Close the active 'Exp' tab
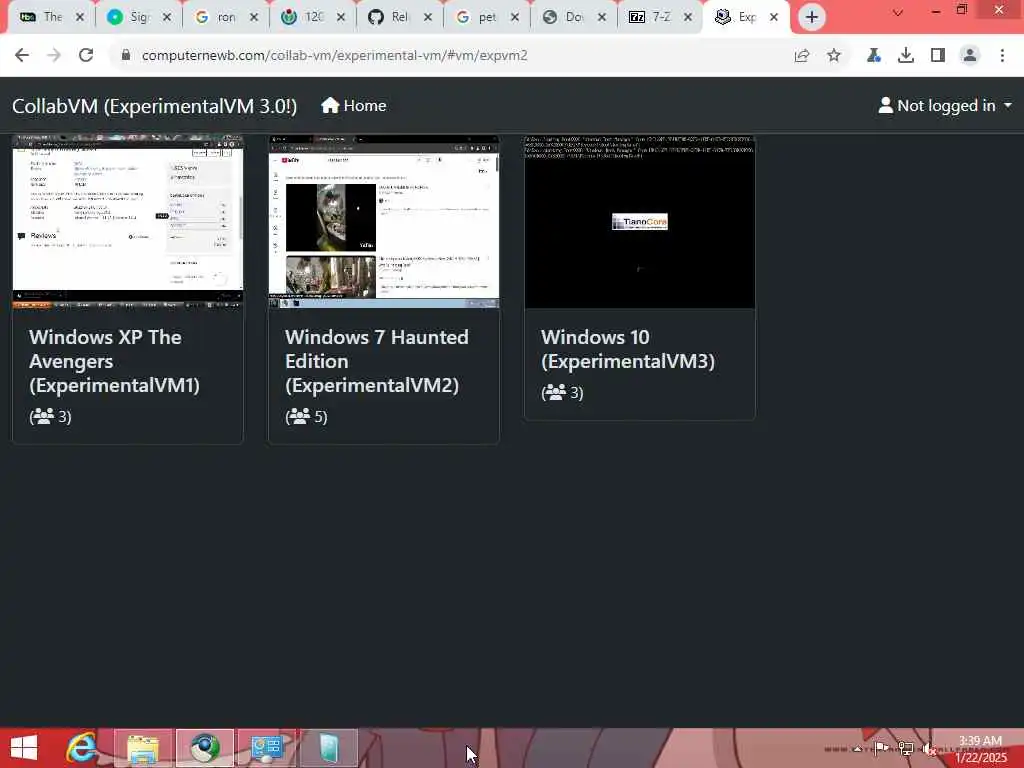 774,18
